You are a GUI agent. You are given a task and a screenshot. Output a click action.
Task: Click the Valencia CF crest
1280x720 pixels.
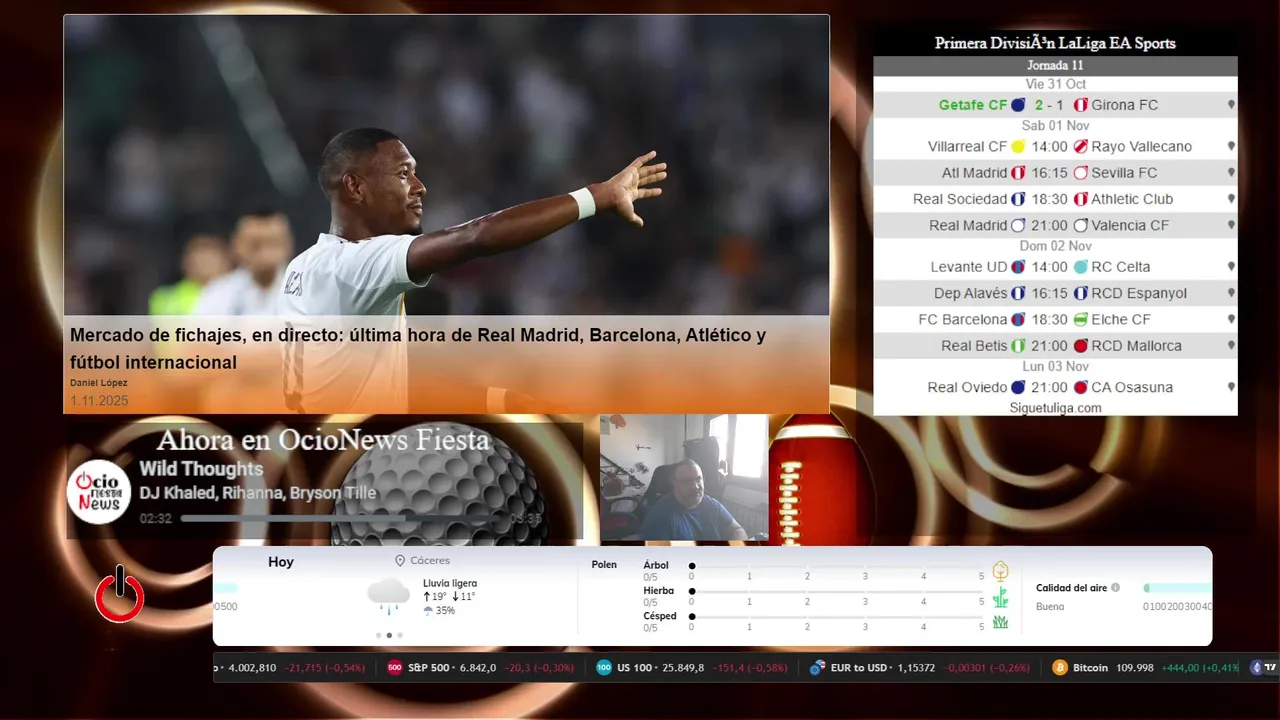coord(1080,226)
